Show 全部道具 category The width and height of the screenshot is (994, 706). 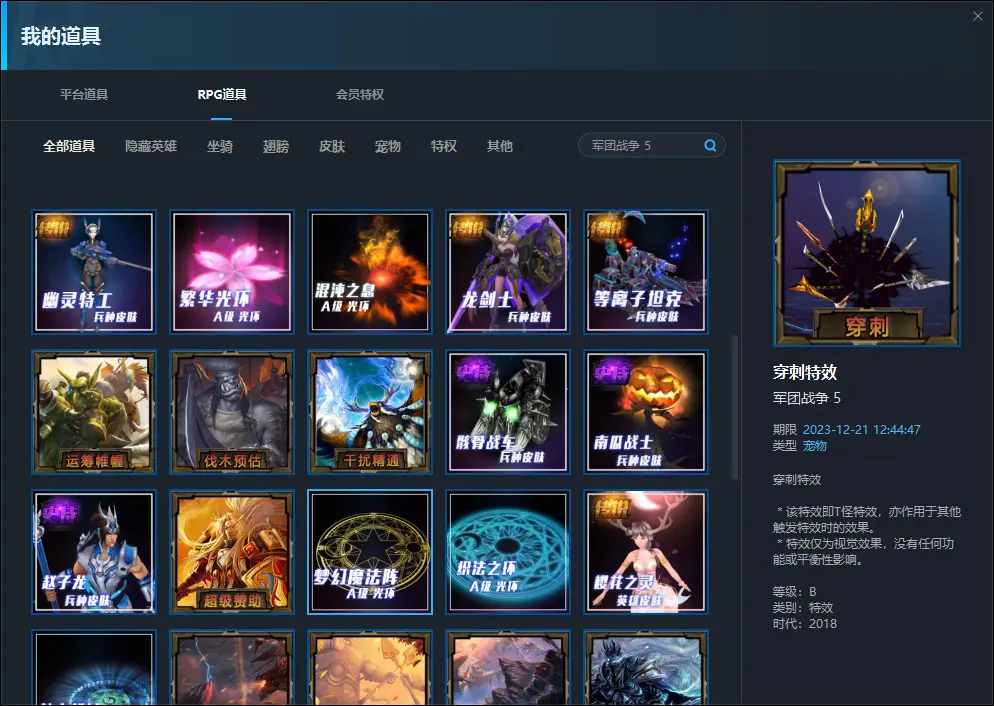(x=69, y=146)
